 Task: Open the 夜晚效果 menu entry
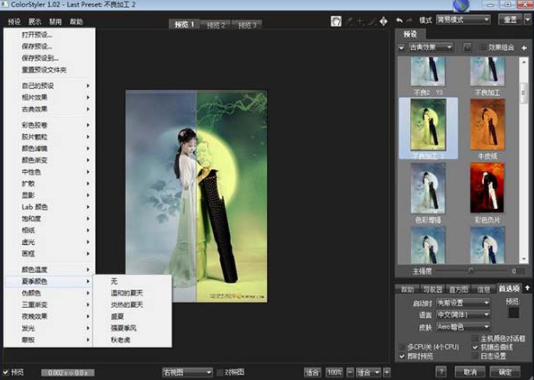(50, 316)
